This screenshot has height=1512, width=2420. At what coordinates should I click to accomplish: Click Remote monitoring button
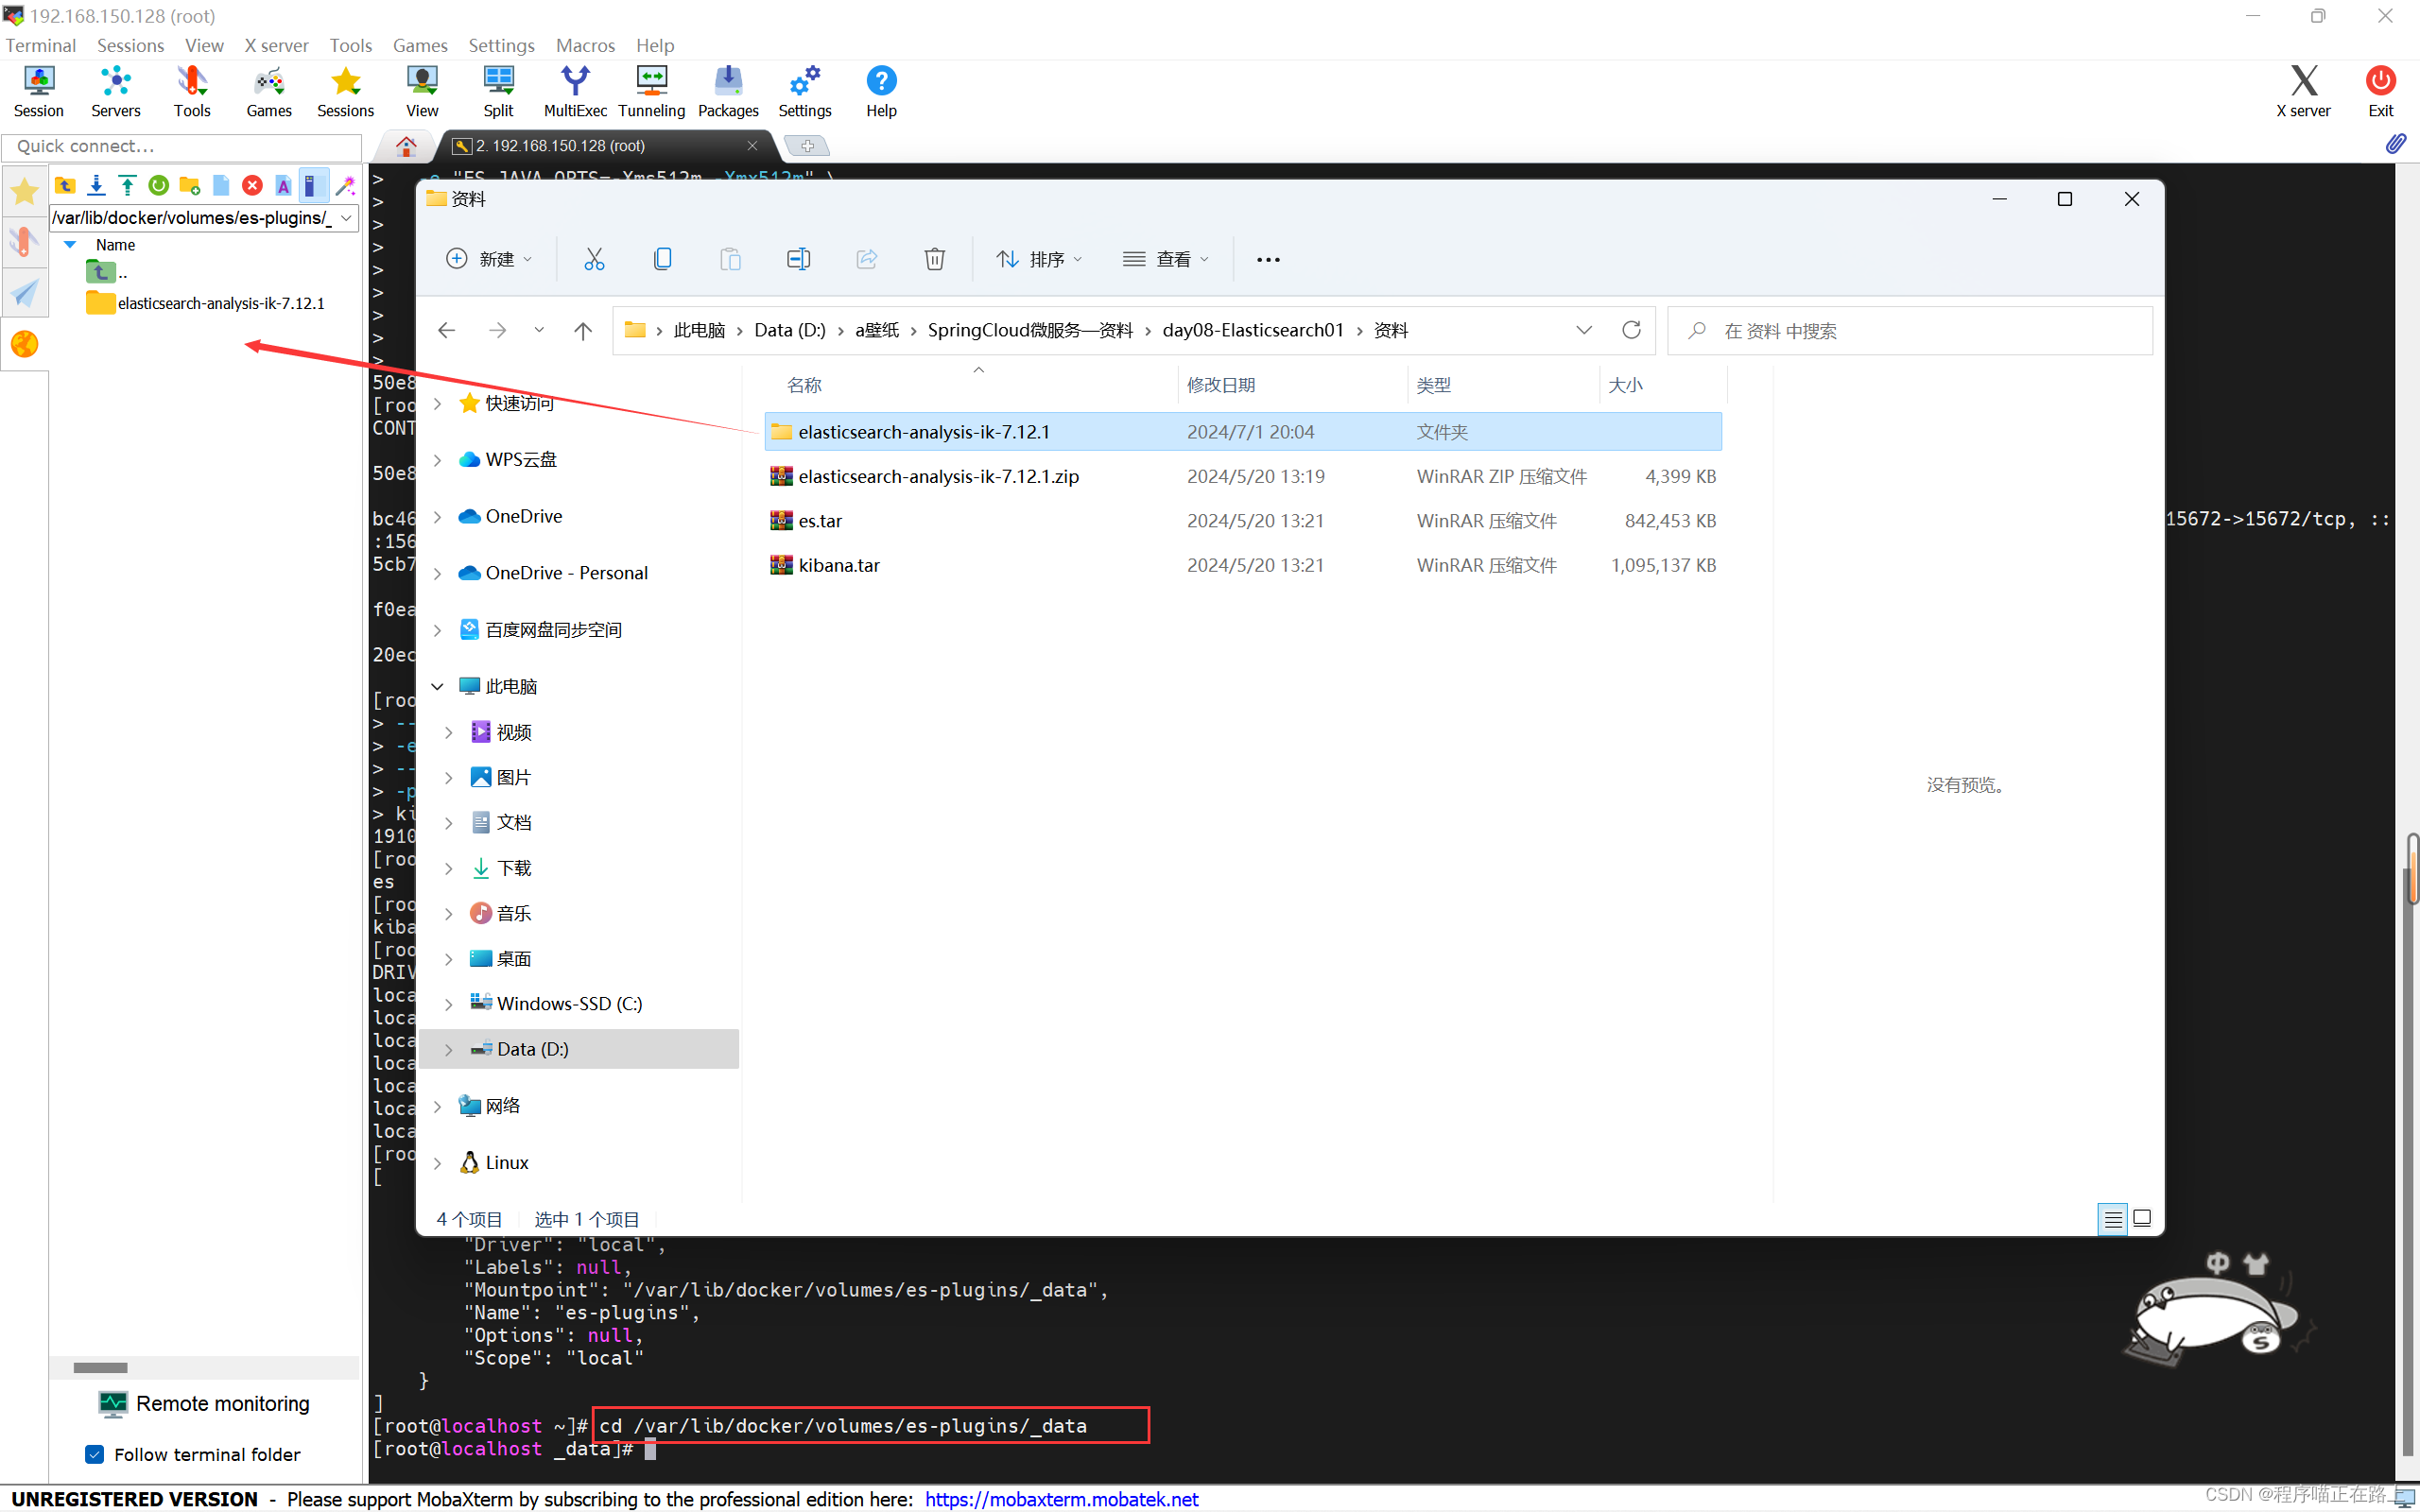(204, 1403)
